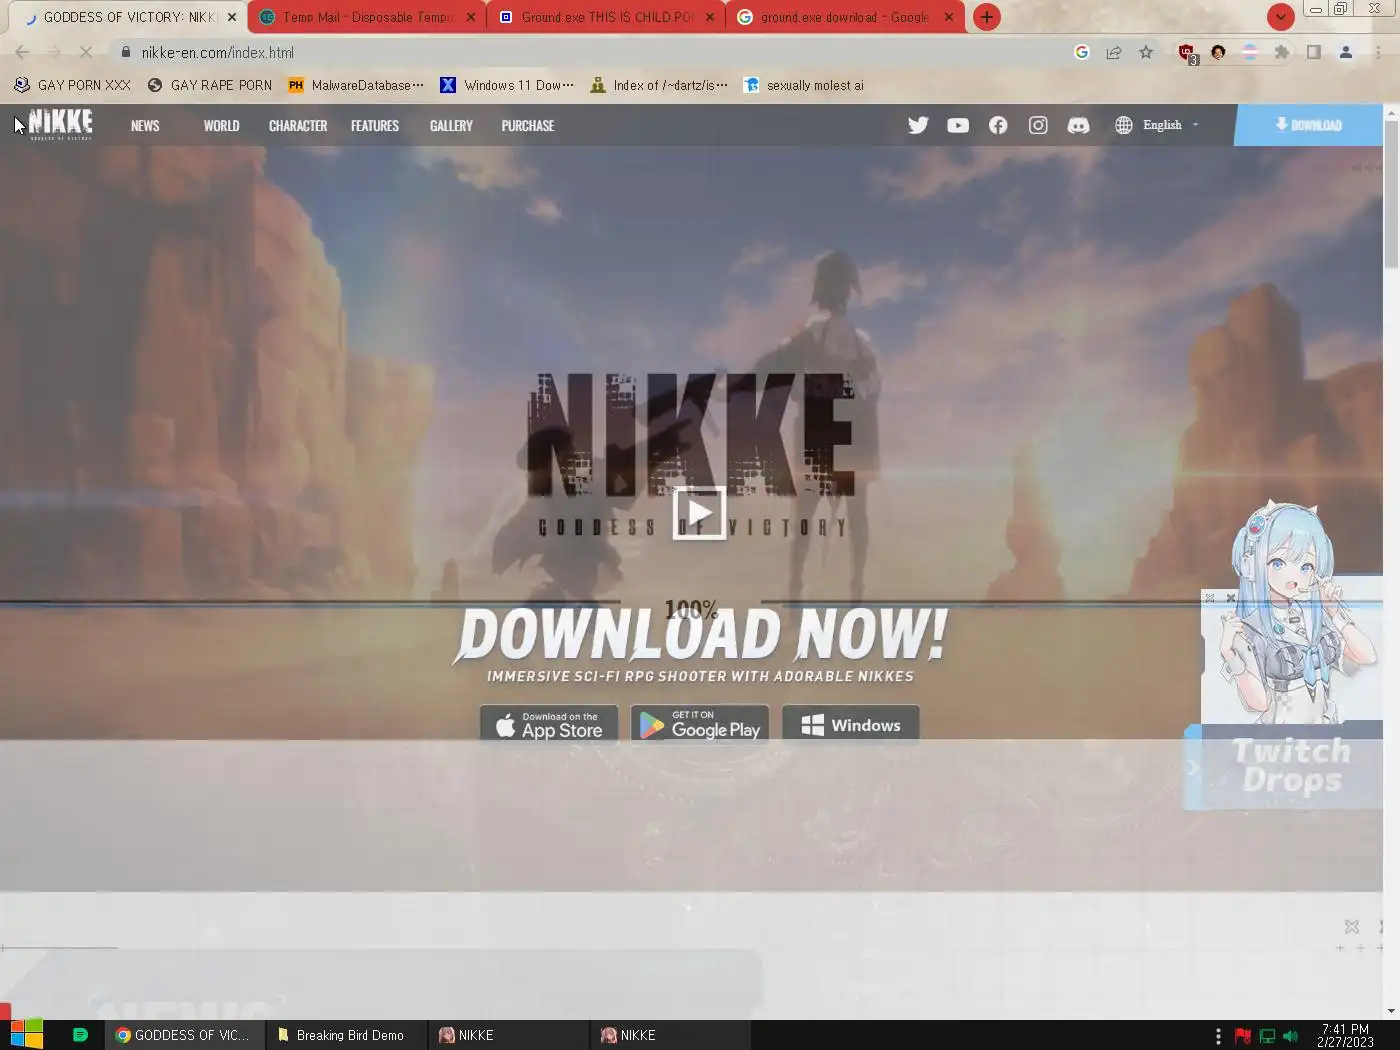This screenshot has width=1400, height=1050.
Task: View site security lock info
Action: coord(126,52)
